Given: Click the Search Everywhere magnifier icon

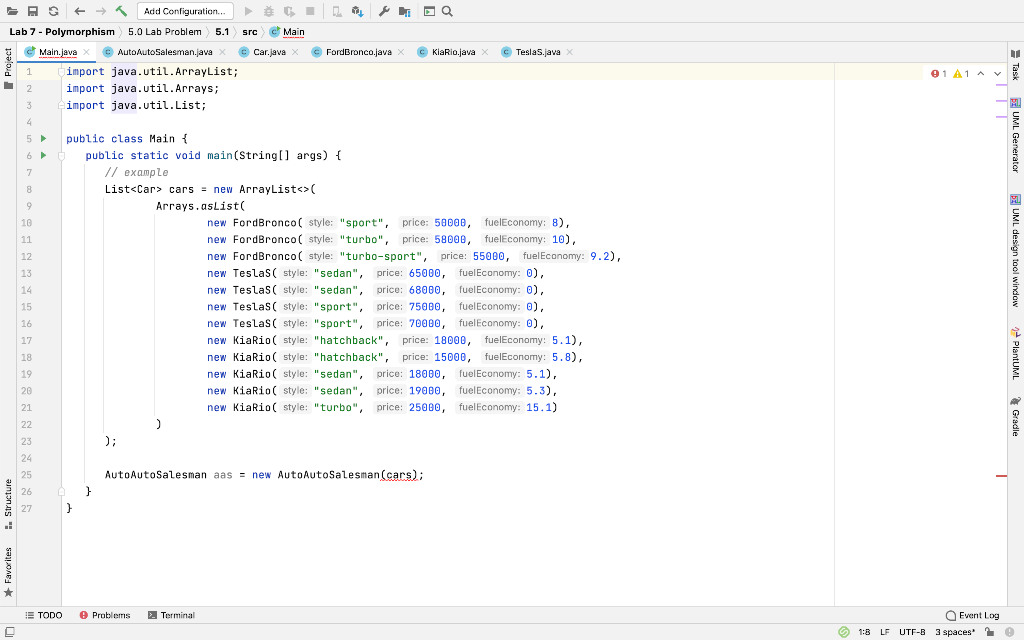Looking at the screenshot, I should (446, 11).
